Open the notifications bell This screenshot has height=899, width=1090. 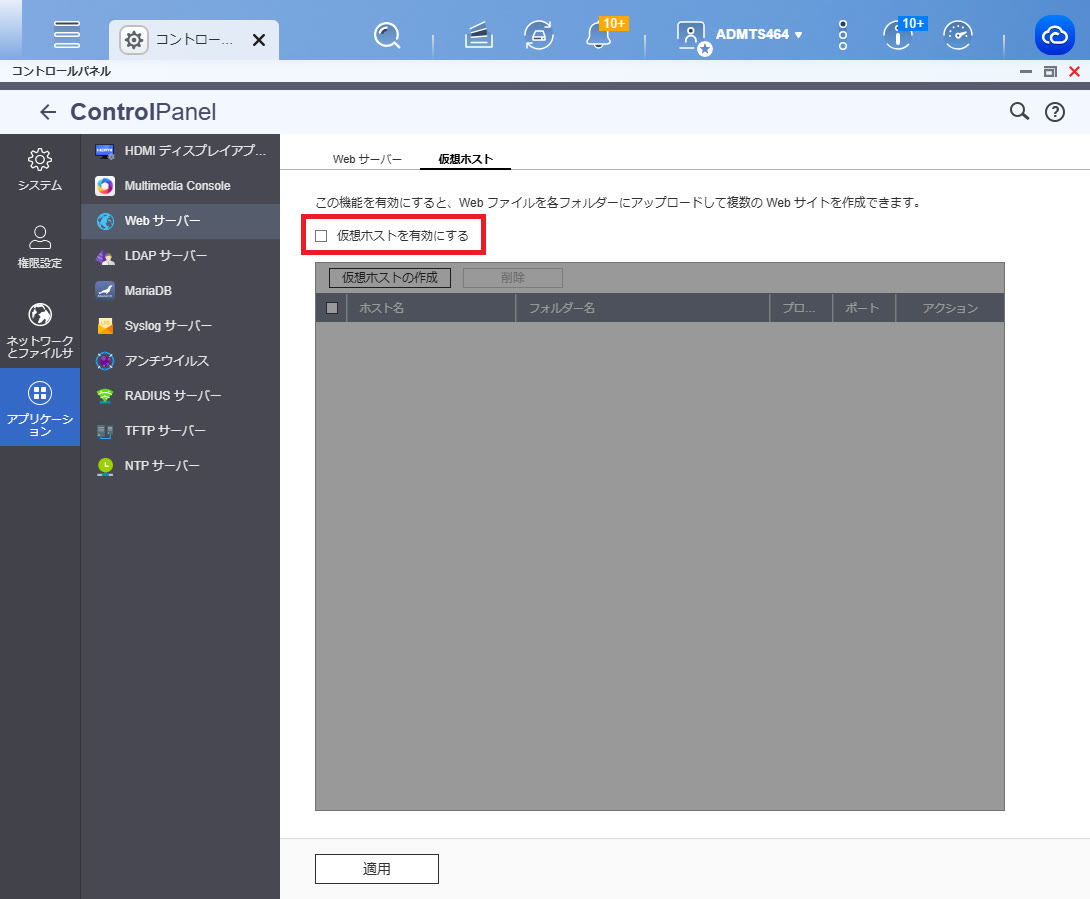[x=599, y=36]
